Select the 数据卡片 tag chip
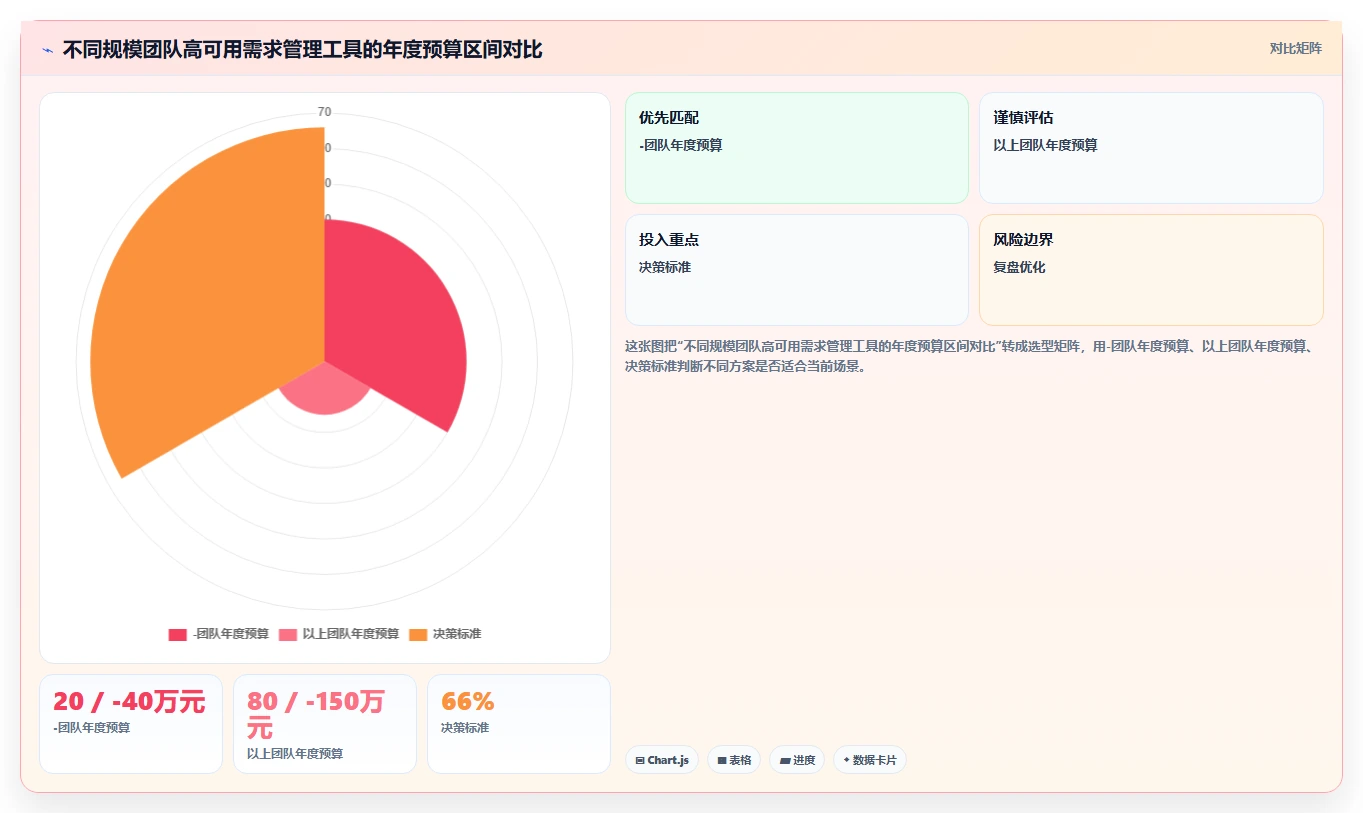The image size is (1363, 813). (870, 760)
